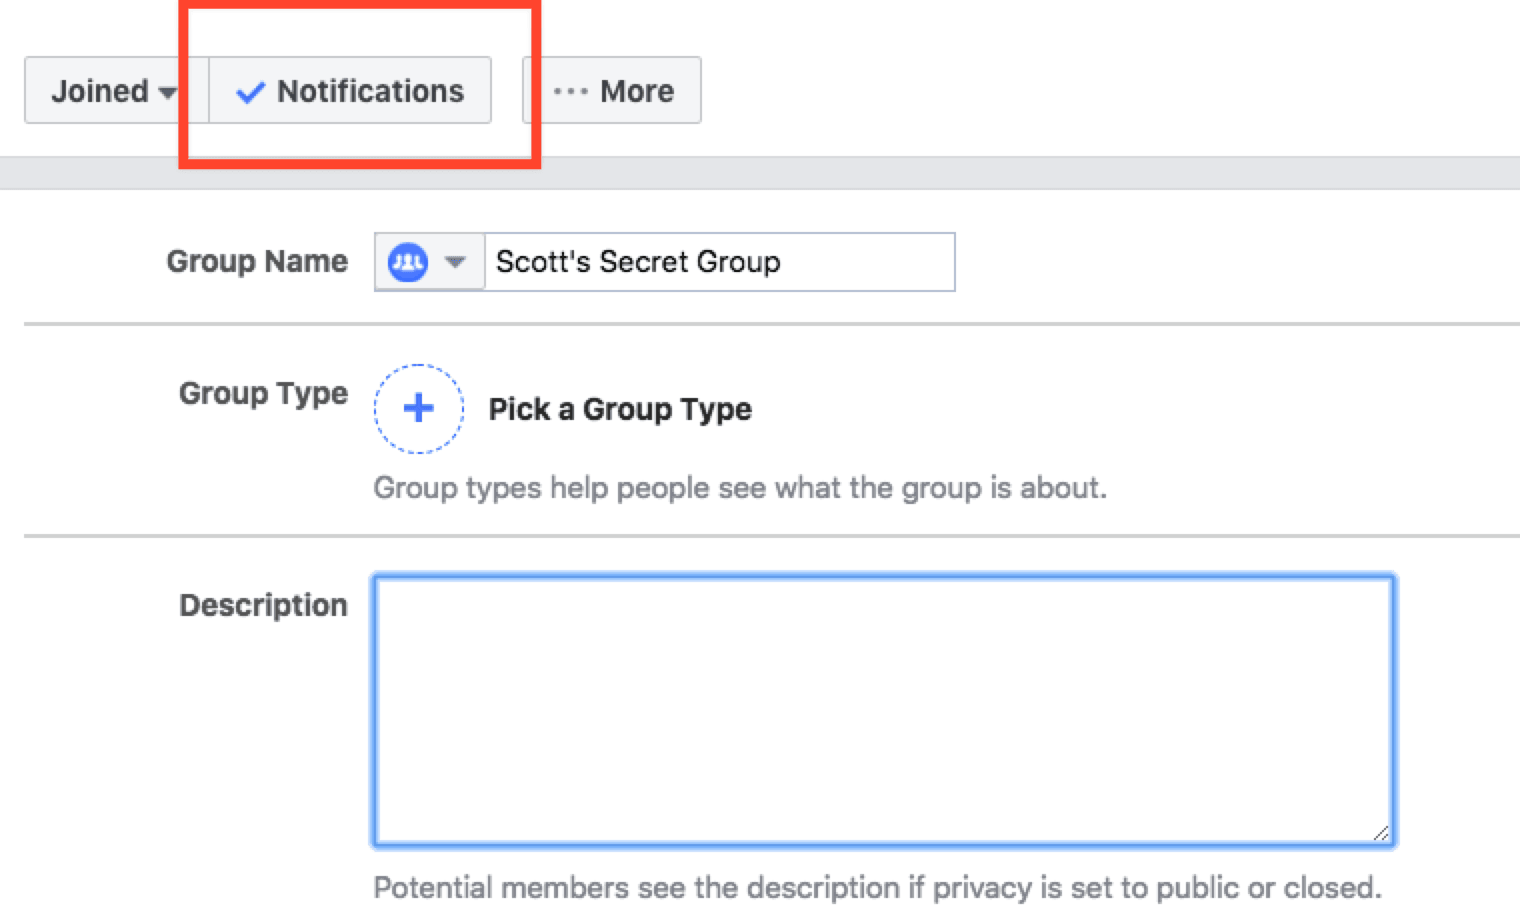Click the blue group people icon

[x=408, y=263]
